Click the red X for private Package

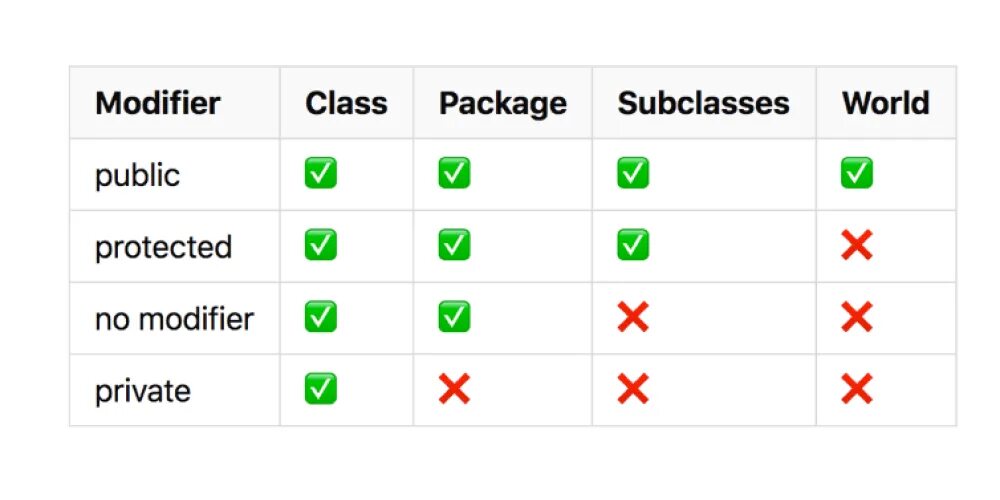point(454,389)
